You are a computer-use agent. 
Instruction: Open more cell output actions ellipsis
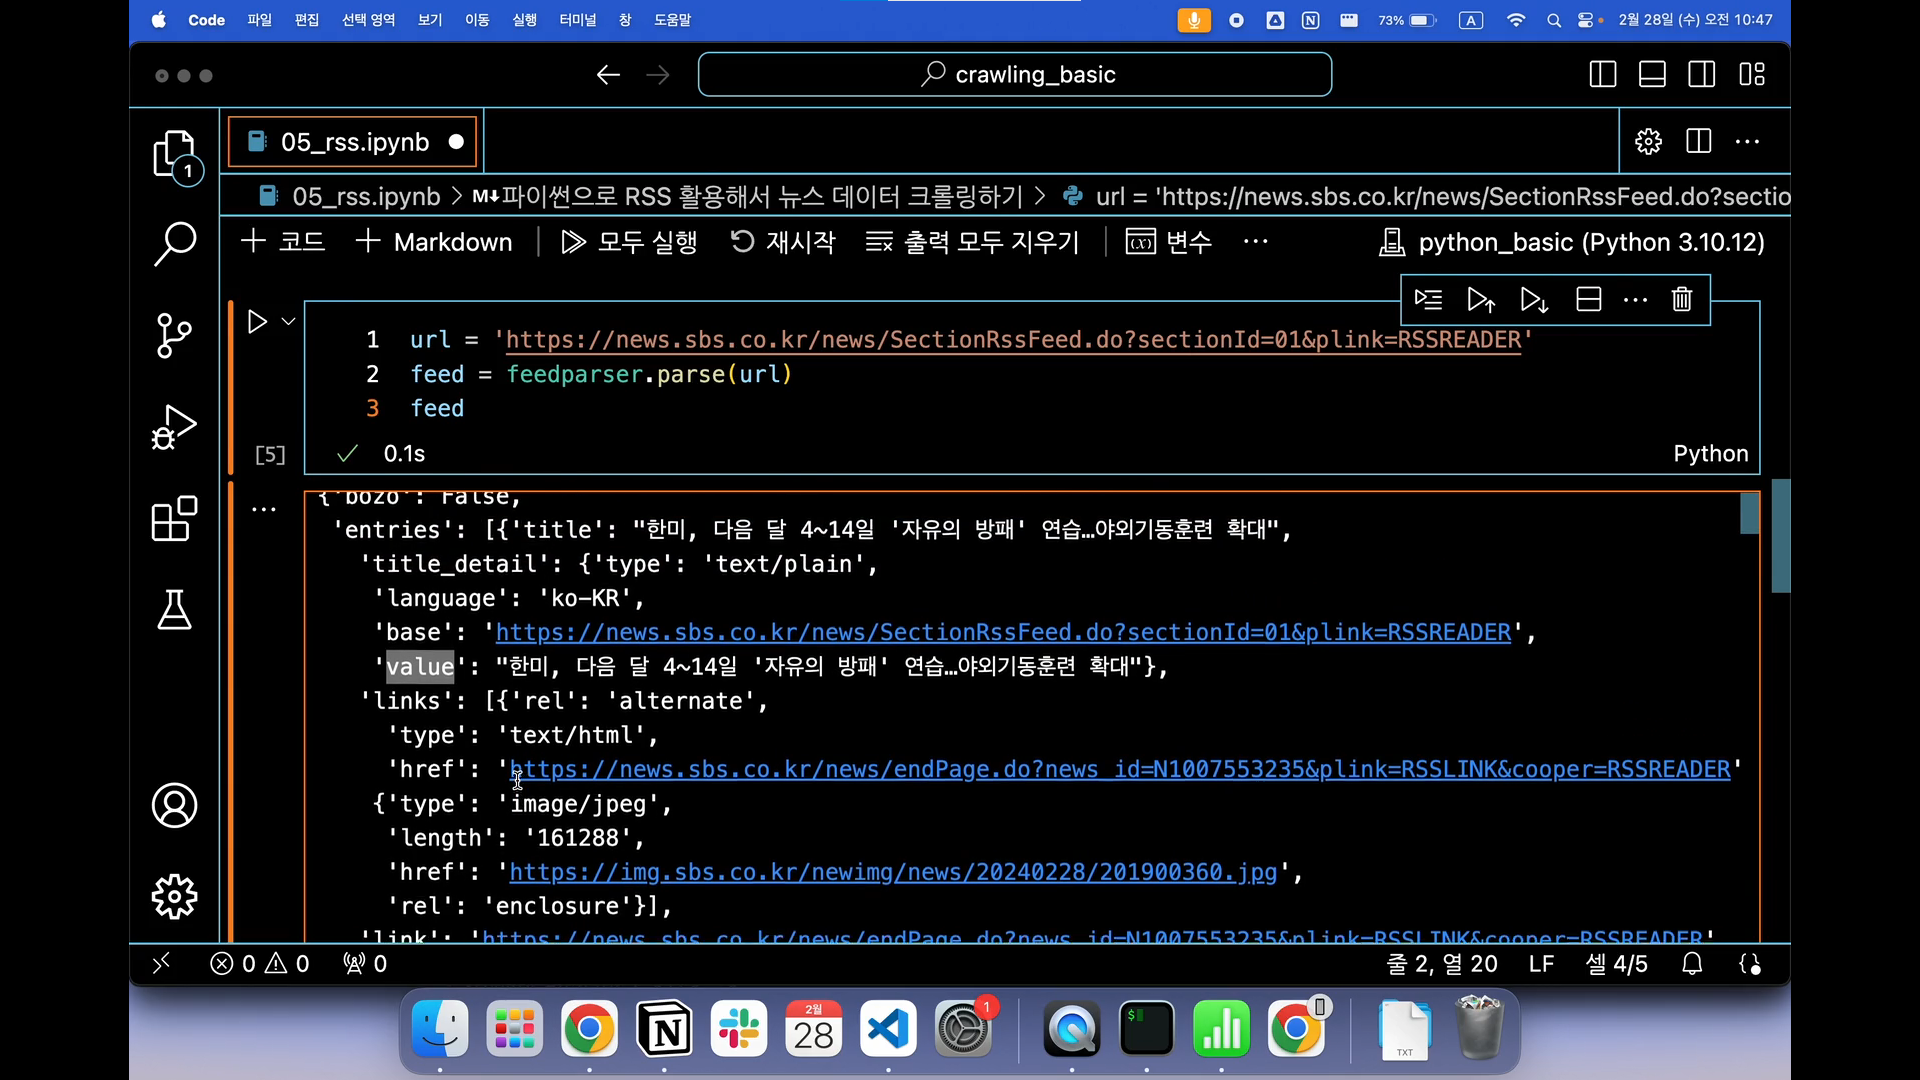(x=264, y=510)
